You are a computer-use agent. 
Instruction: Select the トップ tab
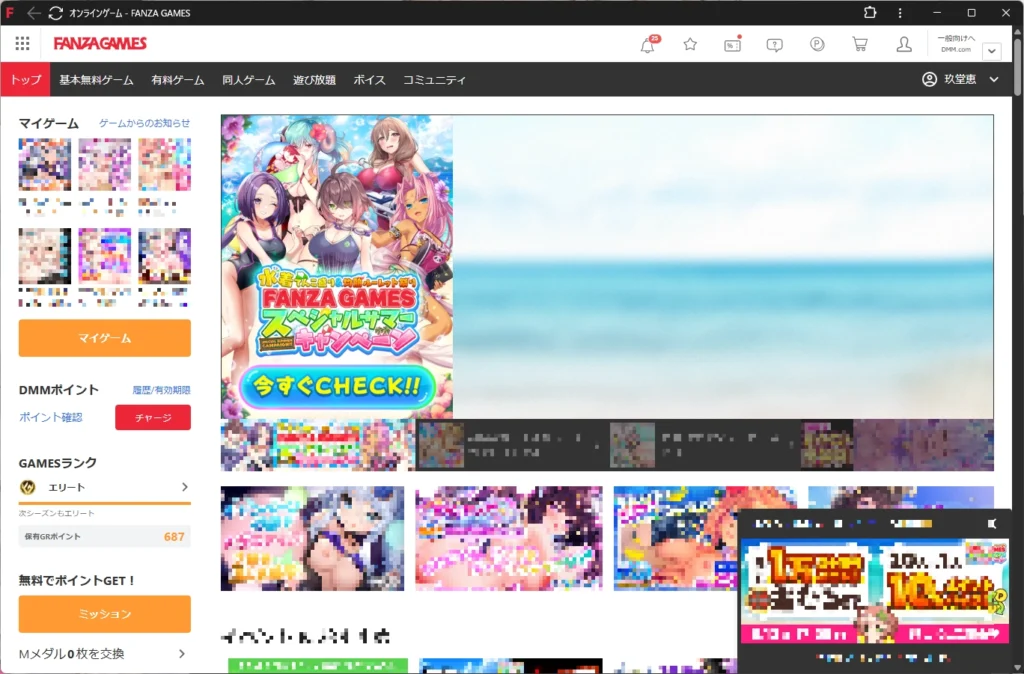tap(25, 80)
